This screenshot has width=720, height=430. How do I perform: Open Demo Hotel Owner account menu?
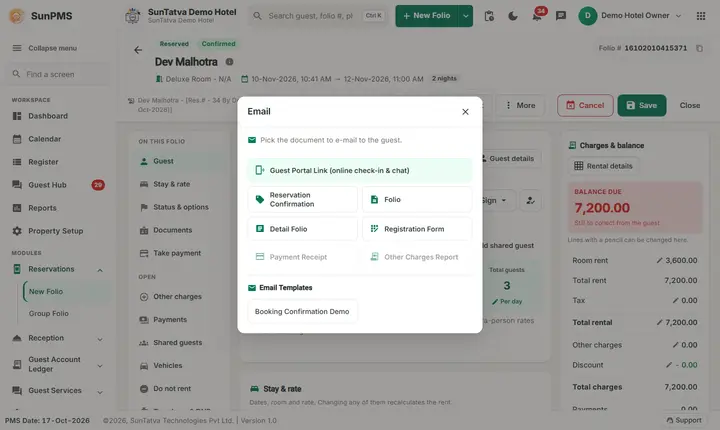(630, 16)
